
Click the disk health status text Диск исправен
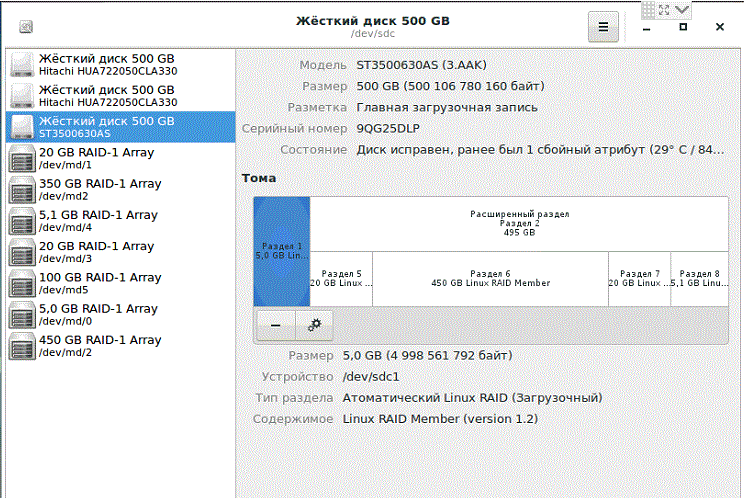[x=540, y=150]
